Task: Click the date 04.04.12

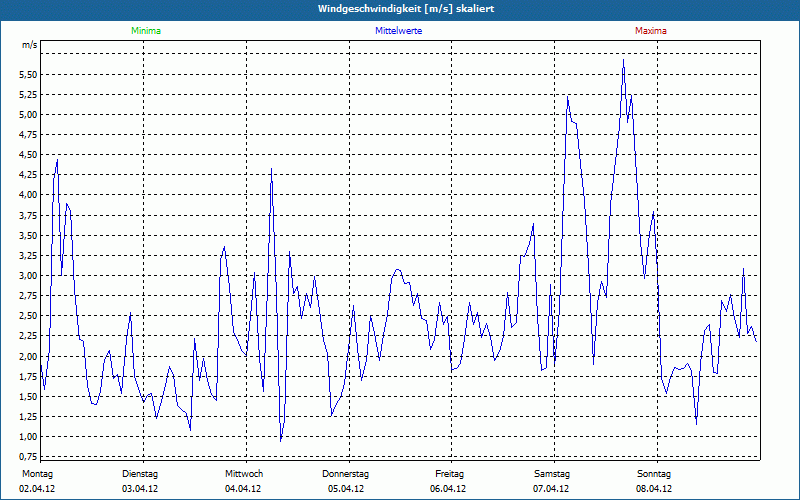Action: tap(243, 489)
